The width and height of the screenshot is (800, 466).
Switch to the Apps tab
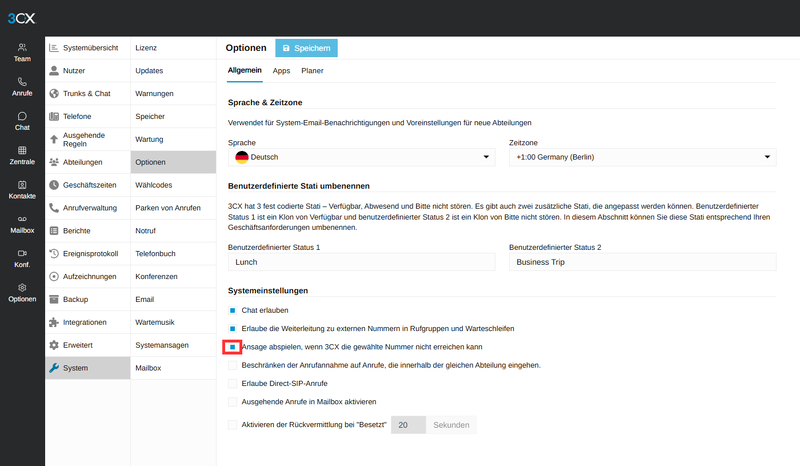point(281,71)
